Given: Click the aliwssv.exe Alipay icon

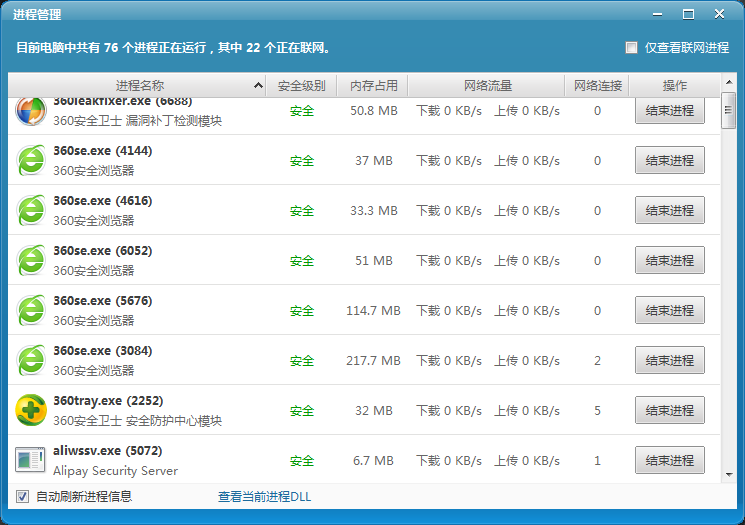Looking at the screenshot, I should pos(31,460).
